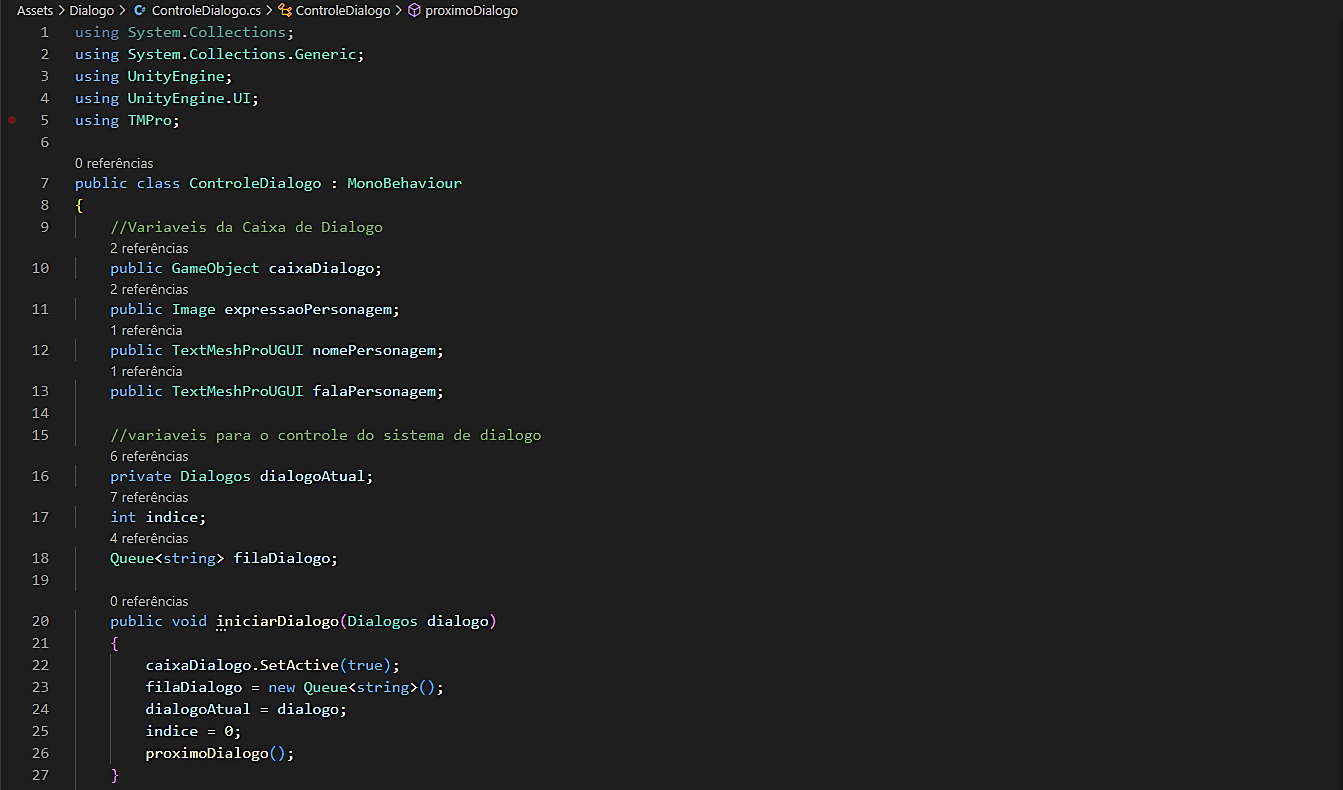Screen dimensions: 1343x790
Task: Open the ControleDialogo.cs breadcrumb file list
Action: click(x=206, y=10)
